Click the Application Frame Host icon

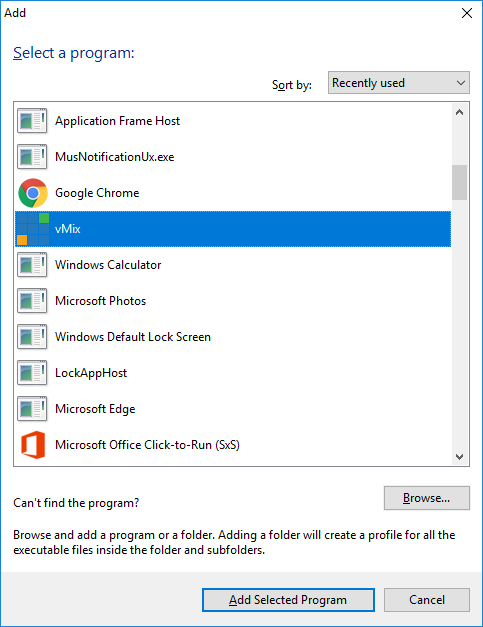pos(32,121)
